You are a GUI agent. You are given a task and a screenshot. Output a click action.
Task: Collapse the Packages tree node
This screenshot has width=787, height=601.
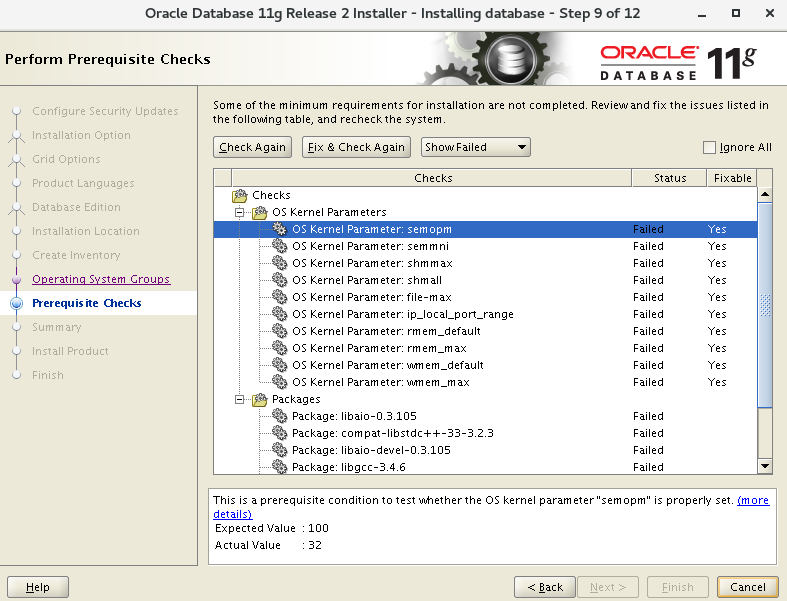click(240, 400)
